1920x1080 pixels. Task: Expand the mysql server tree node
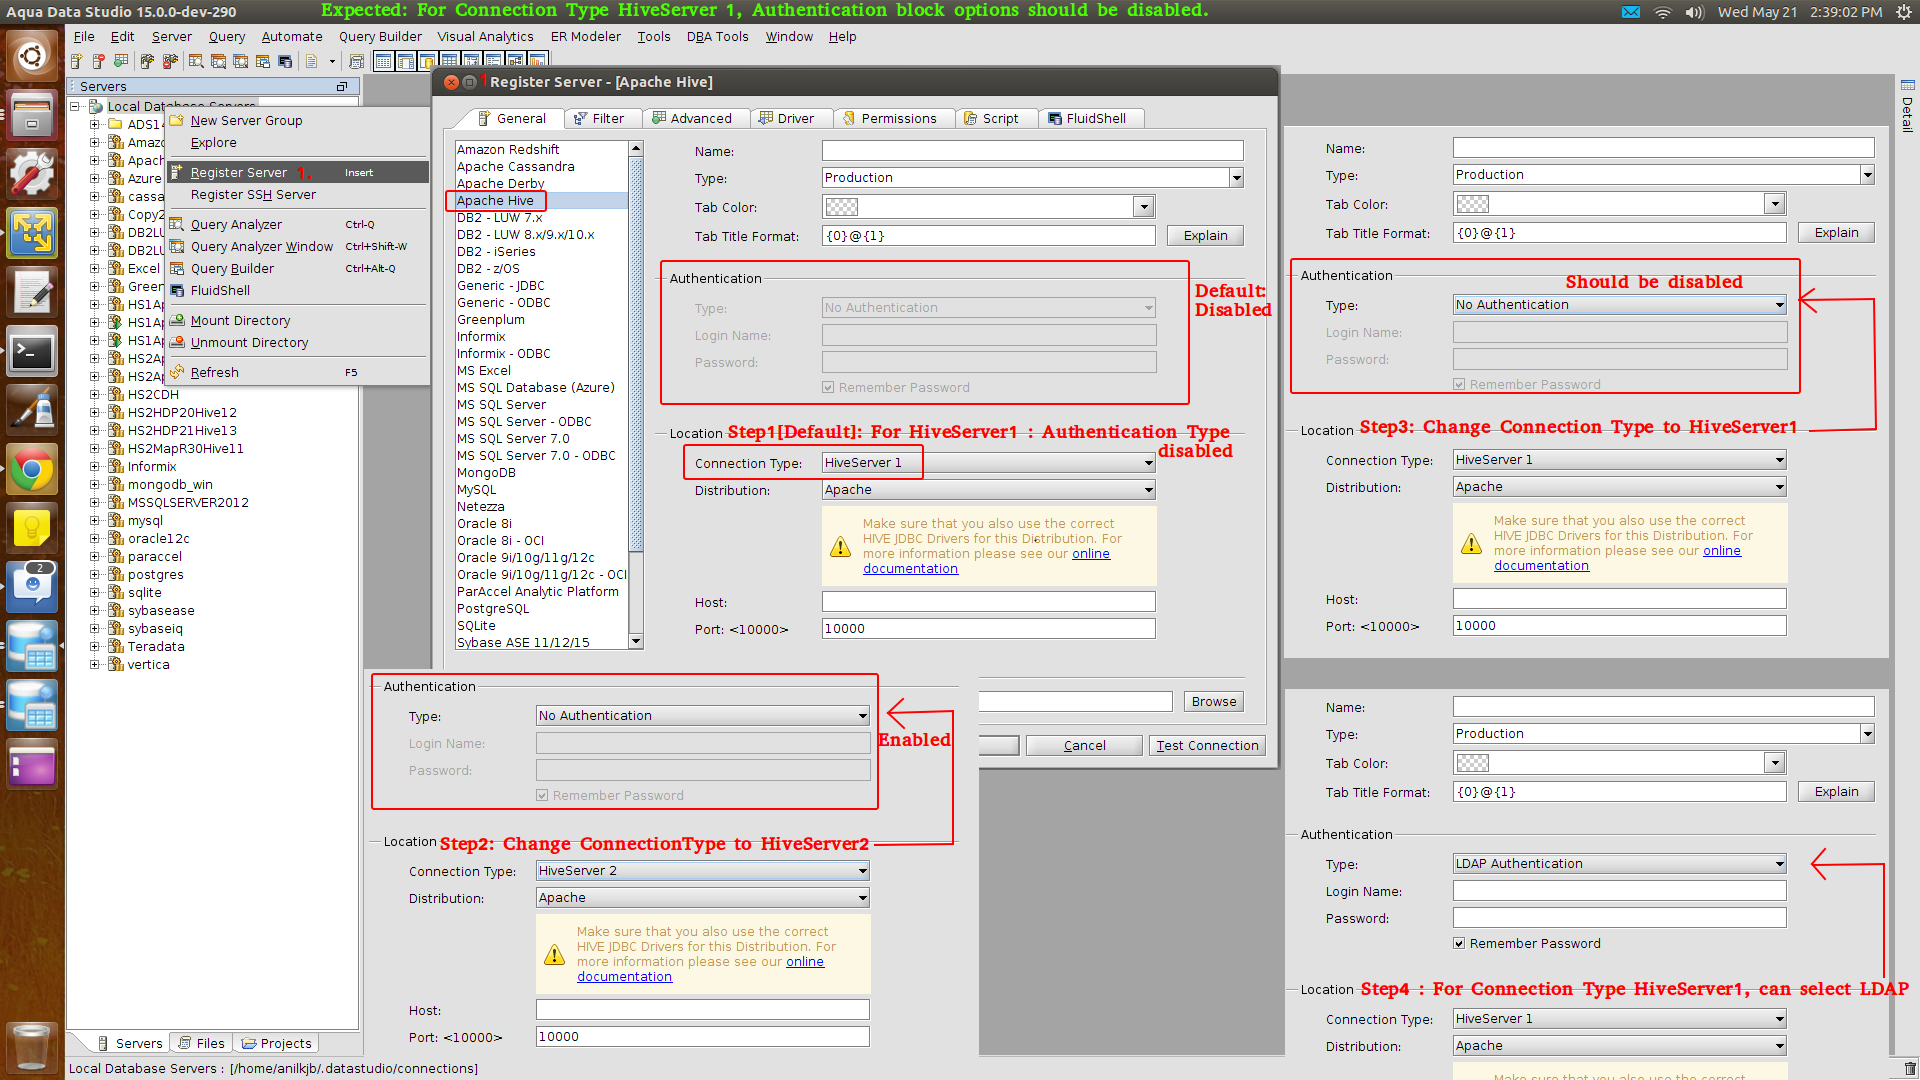tap(95, 521)
